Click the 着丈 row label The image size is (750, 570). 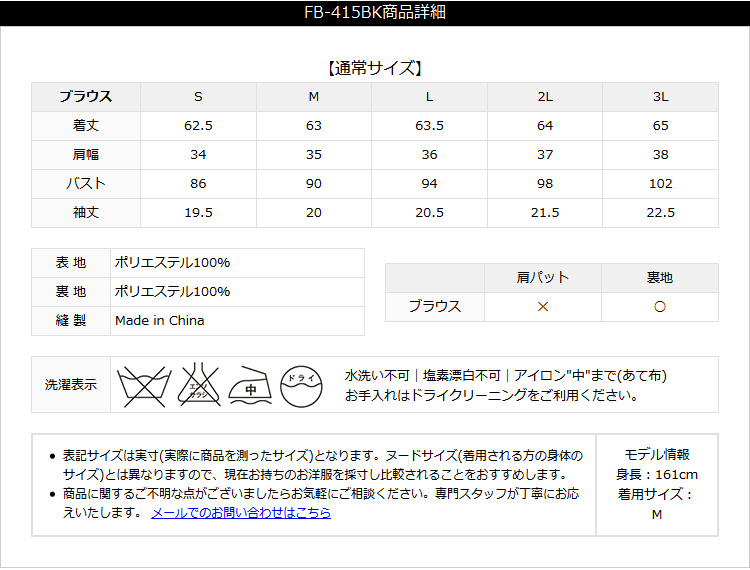(x=86, y=126)
